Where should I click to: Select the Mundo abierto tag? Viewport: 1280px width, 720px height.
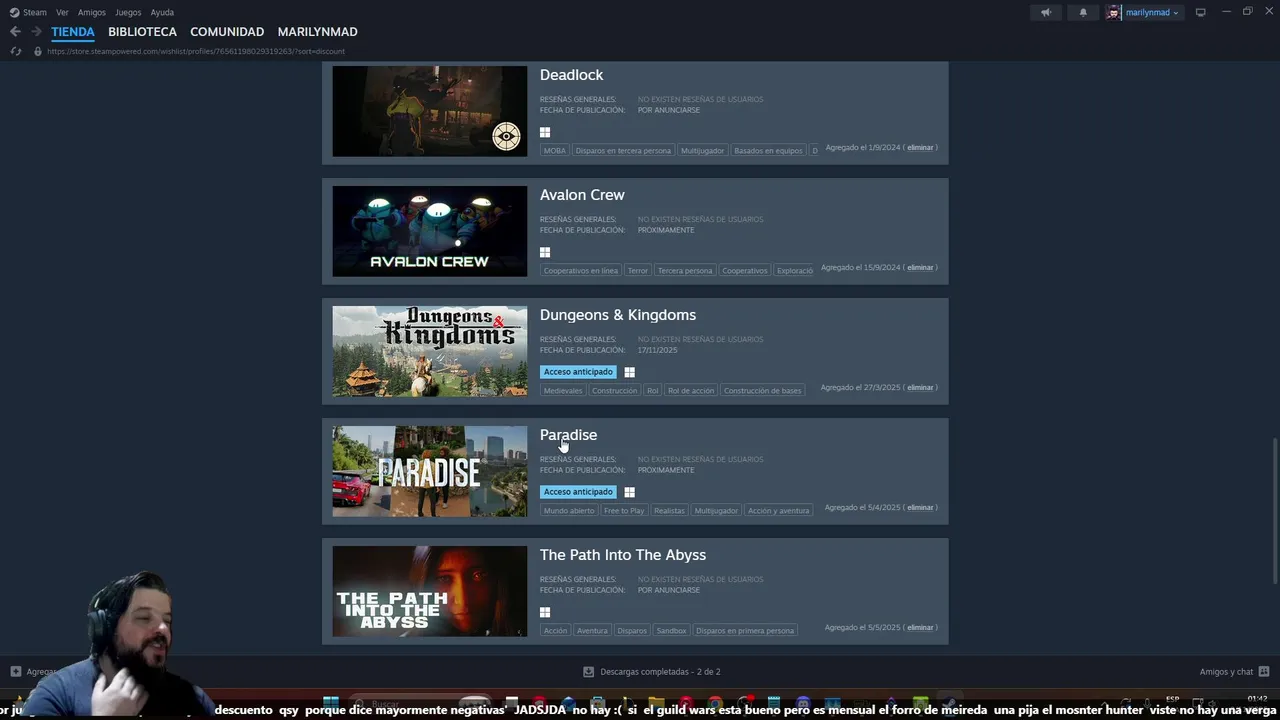(x=569, y=511)
